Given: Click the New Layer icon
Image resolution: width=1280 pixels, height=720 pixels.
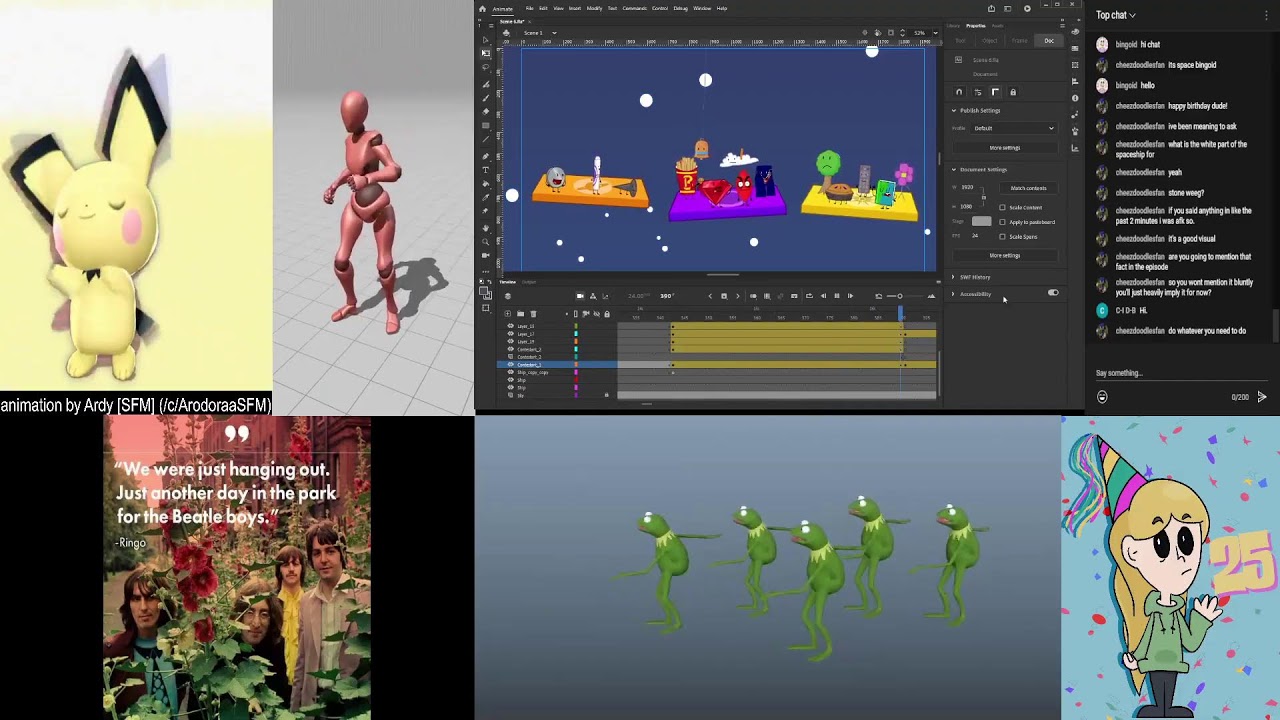Looking at the screenshot, I should [x=507, y=314].
